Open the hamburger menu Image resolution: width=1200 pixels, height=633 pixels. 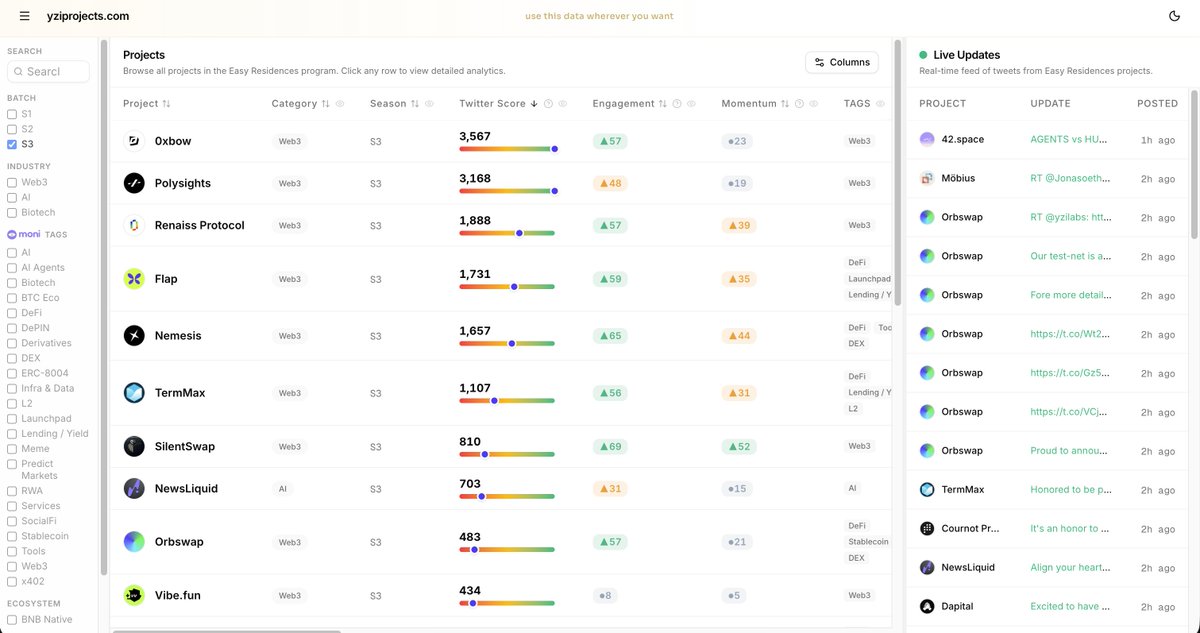coord(25,16)
